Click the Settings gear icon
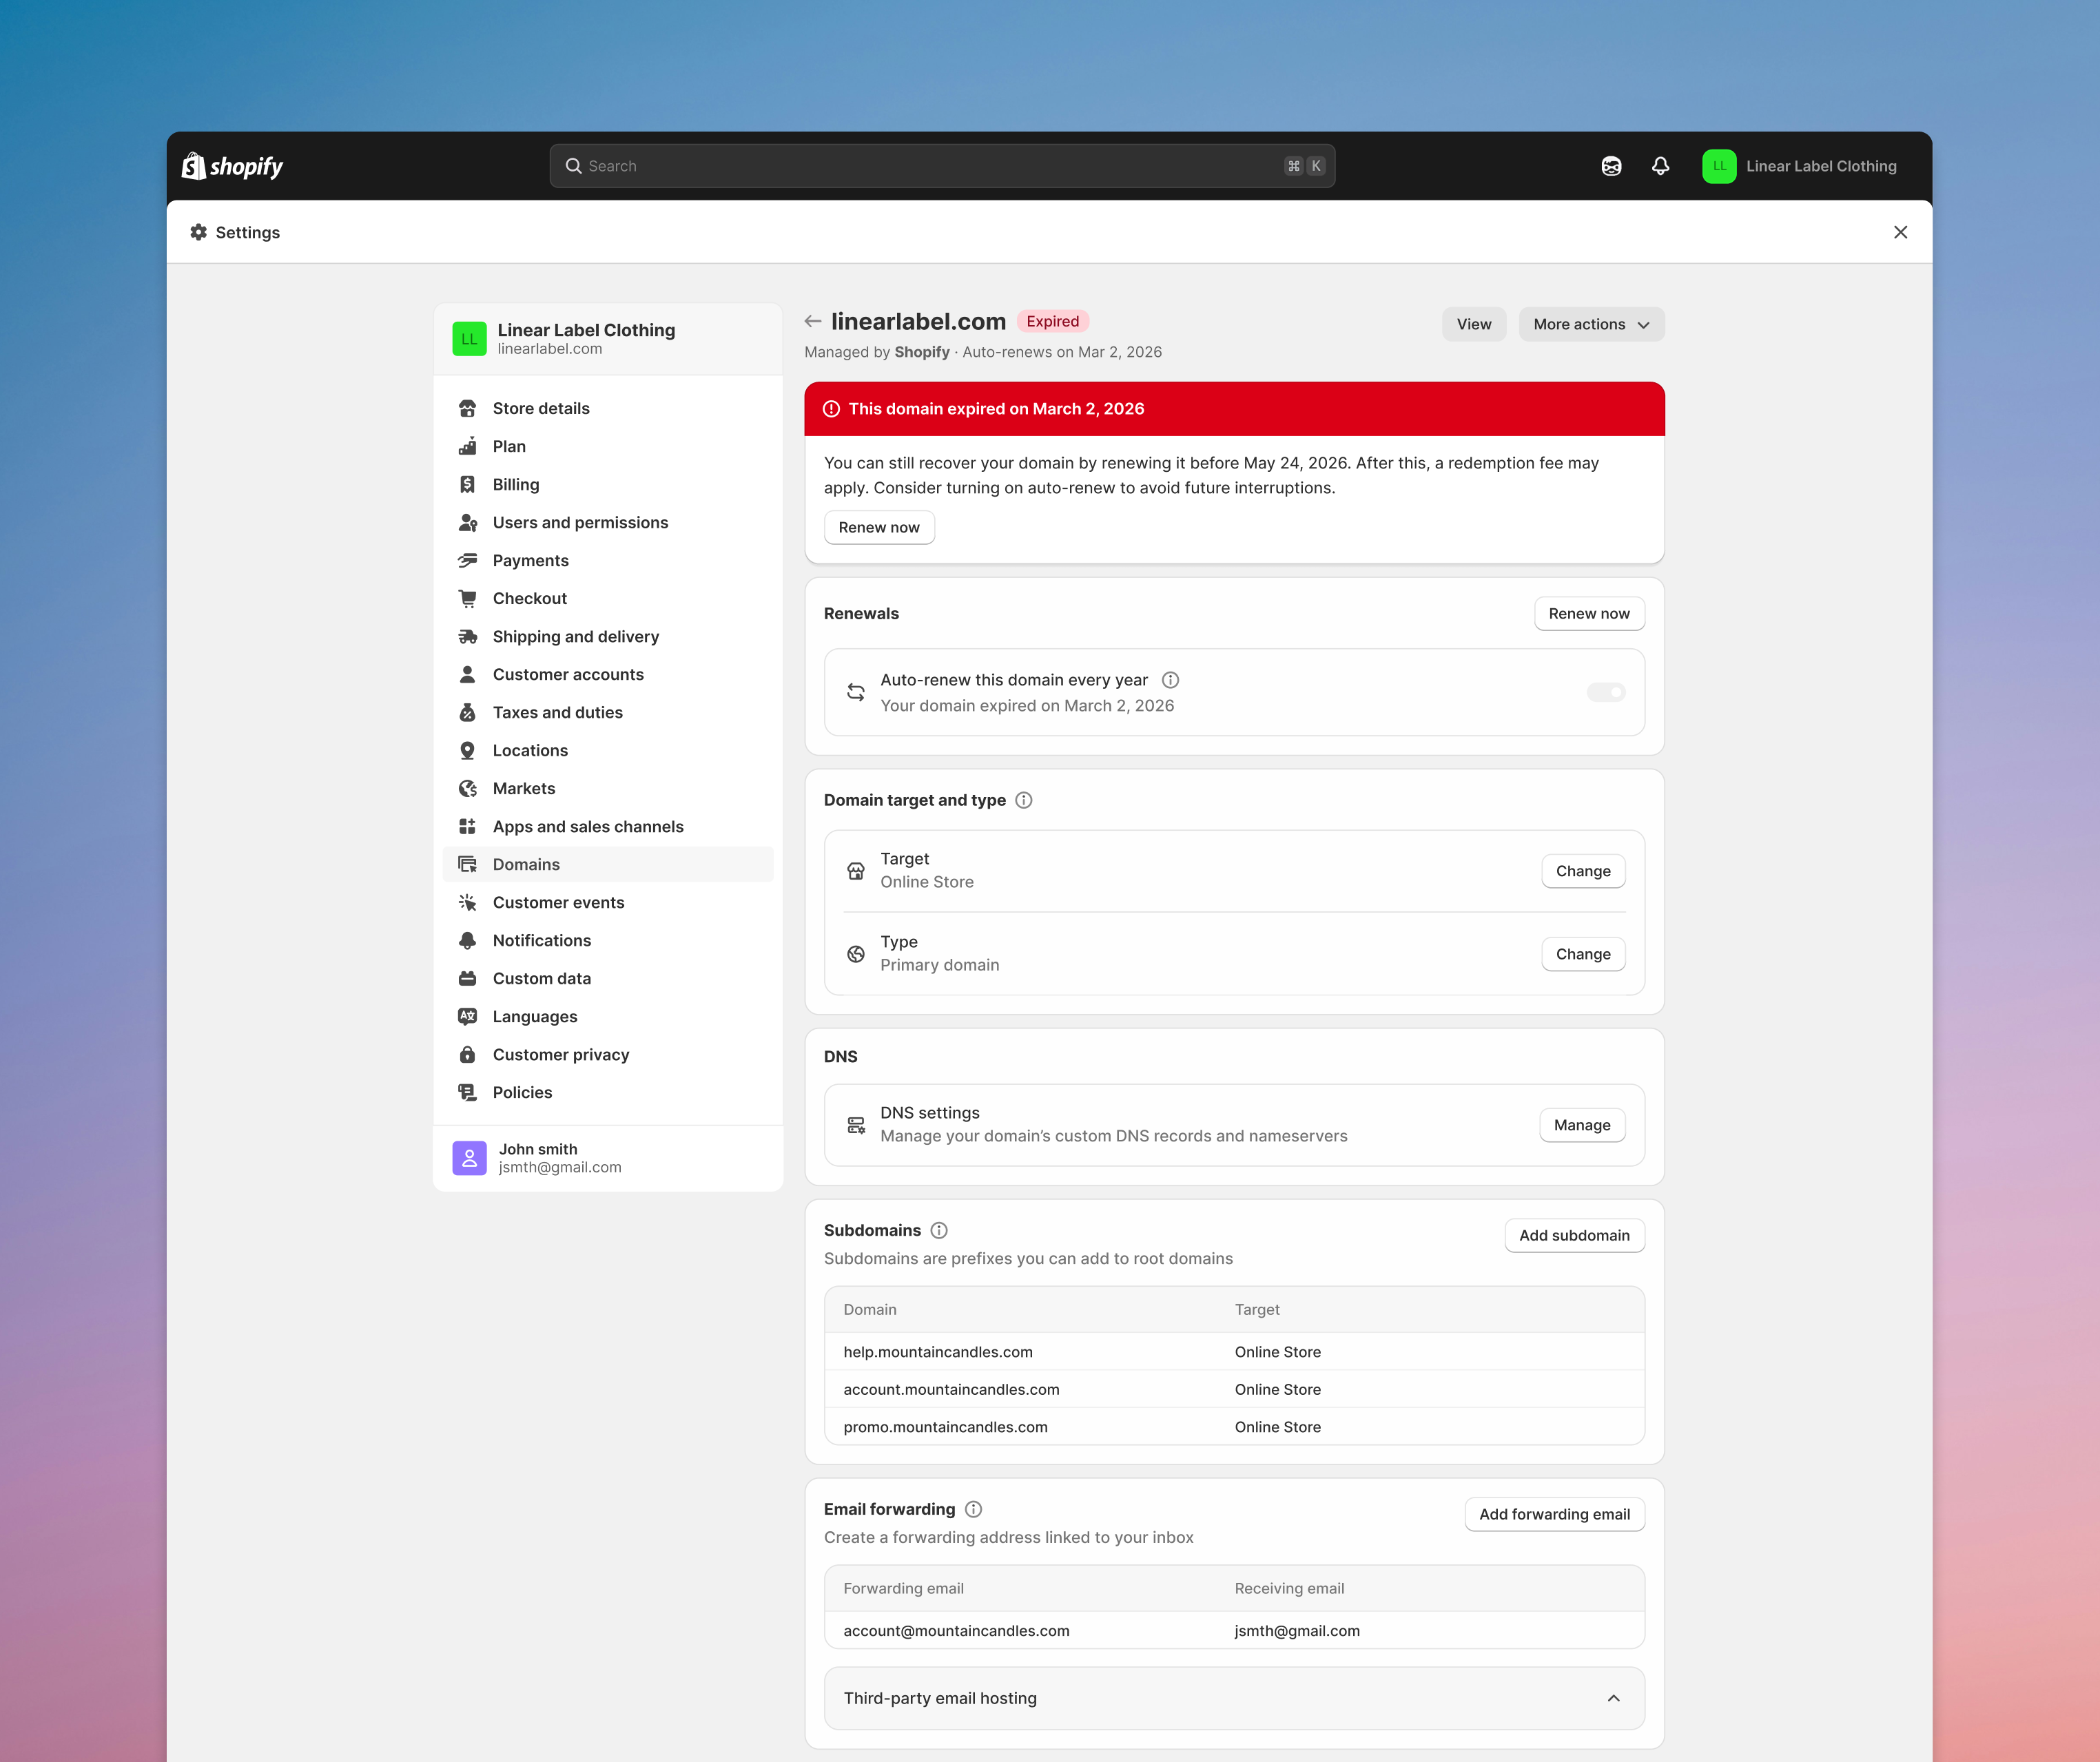This screenshot has height=1762, width=2100. click(x=199, y=232)
